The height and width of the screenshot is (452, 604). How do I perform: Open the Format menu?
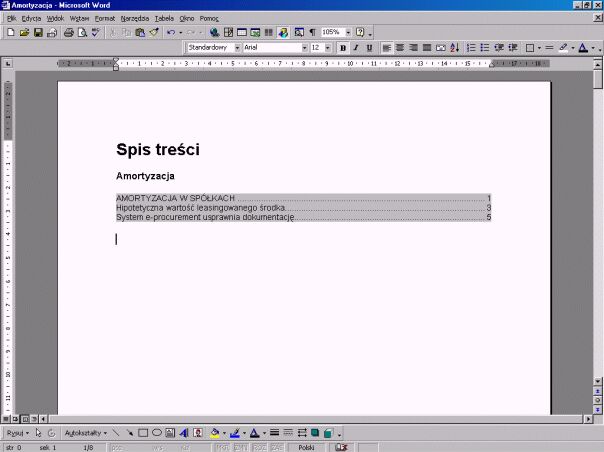click(x=104, y=18)
